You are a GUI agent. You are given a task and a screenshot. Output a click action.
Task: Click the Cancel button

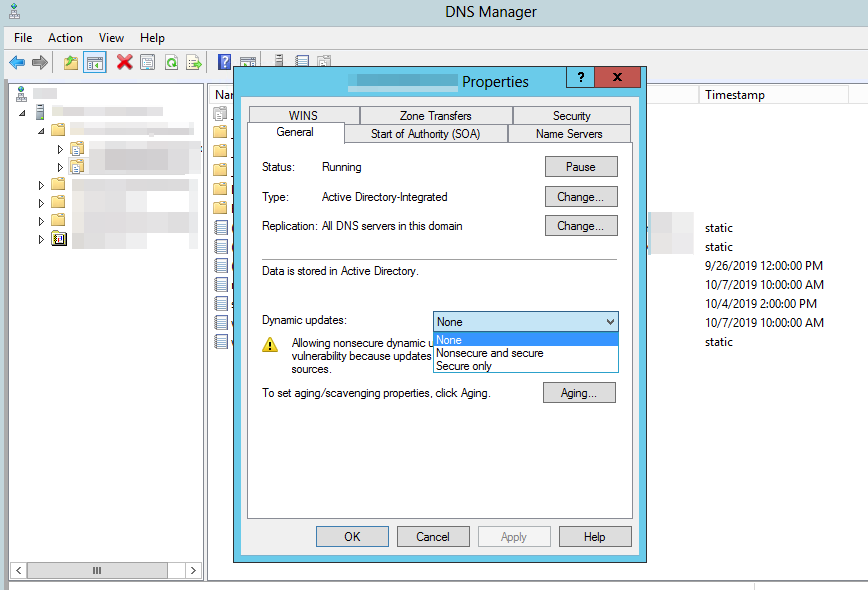433,536
